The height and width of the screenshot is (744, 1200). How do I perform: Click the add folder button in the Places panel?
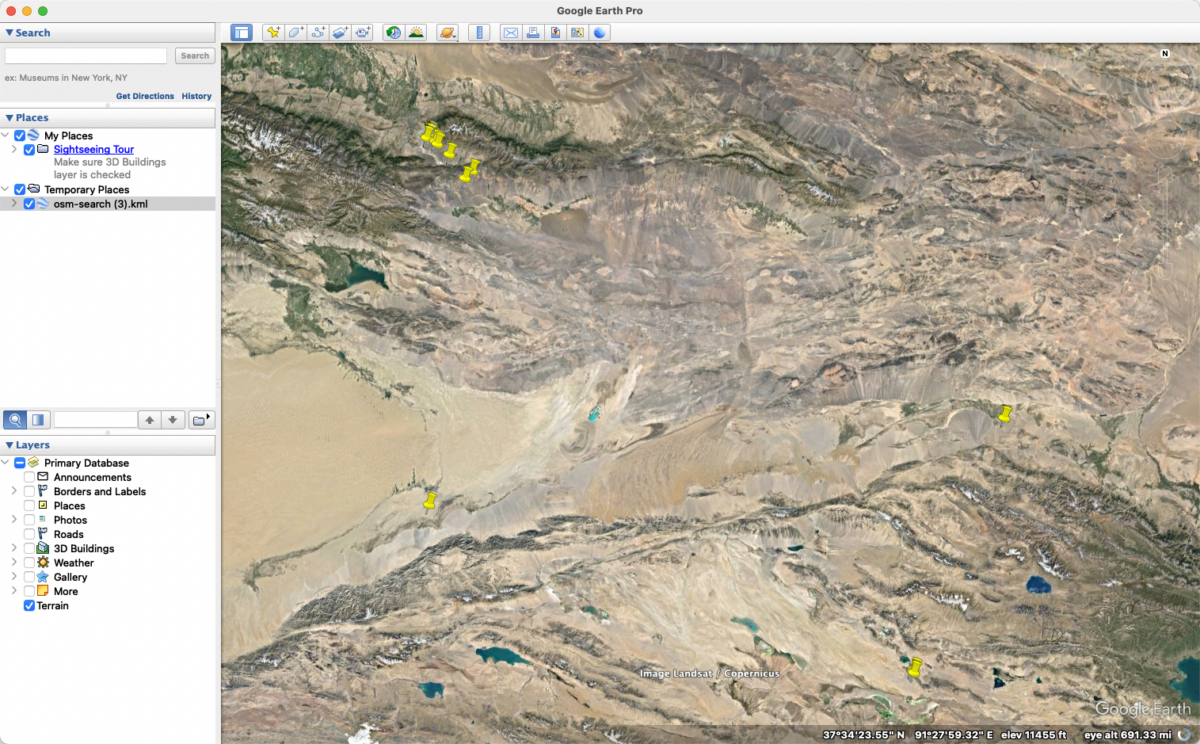click(202, 419)
